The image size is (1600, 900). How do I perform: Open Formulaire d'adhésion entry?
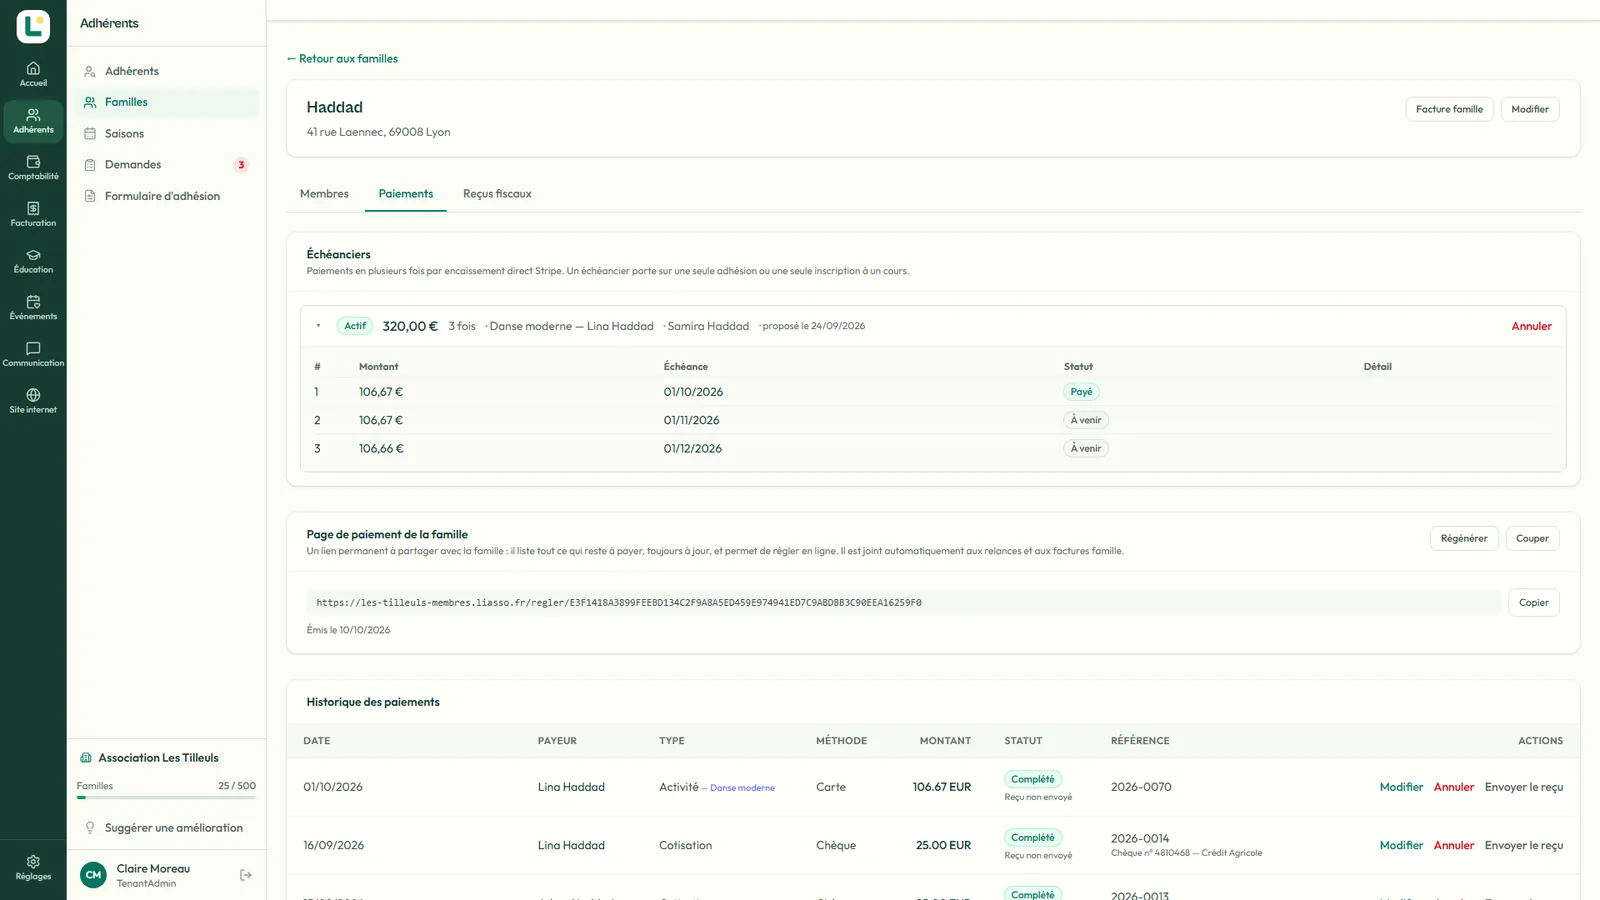coord(166,196)
